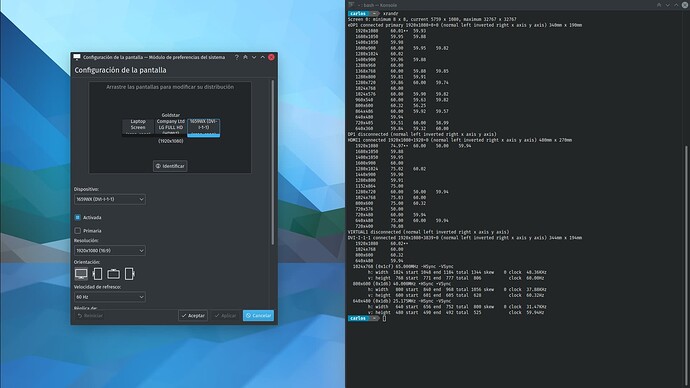The image size is (690, 388).
Task: Click the pin keep-above icon in dialog title bar
Action: [246, 57]
